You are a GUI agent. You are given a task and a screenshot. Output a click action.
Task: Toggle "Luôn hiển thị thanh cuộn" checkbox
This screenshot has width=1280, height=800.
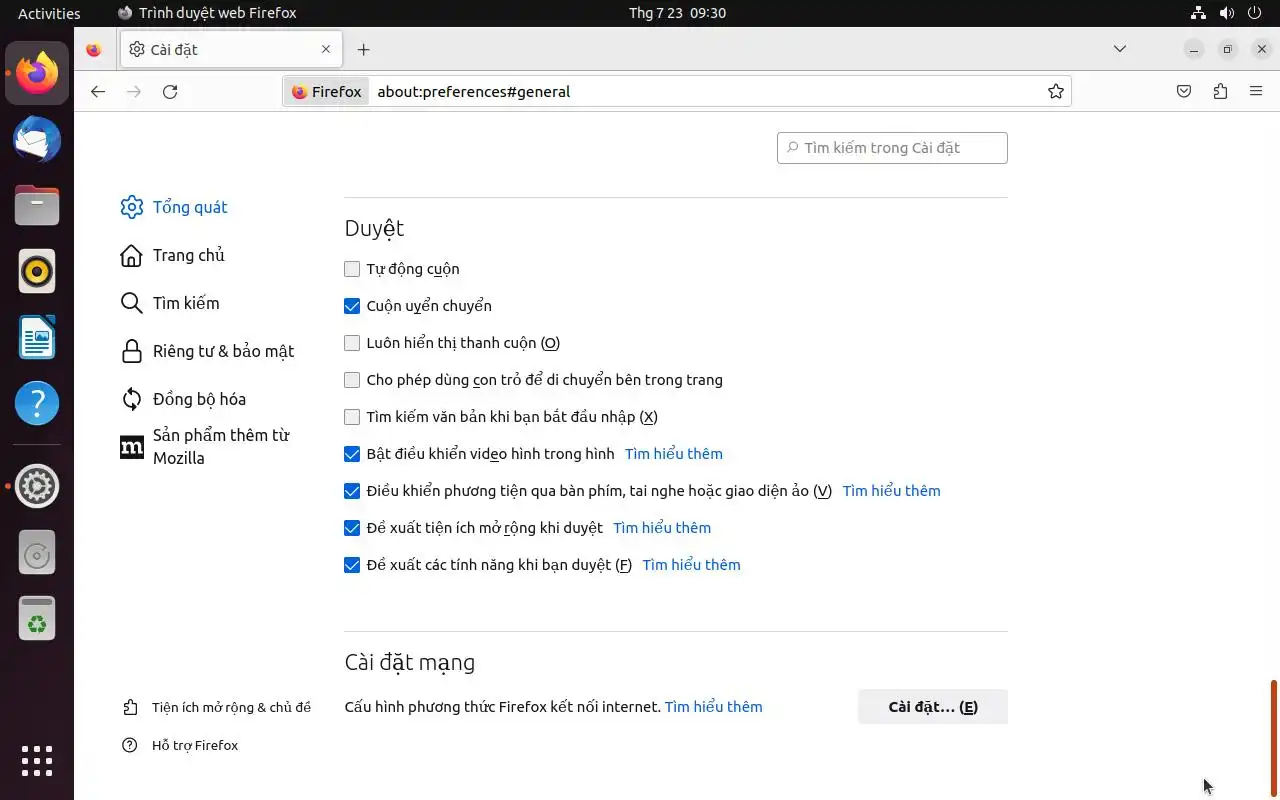click(352, 343)
